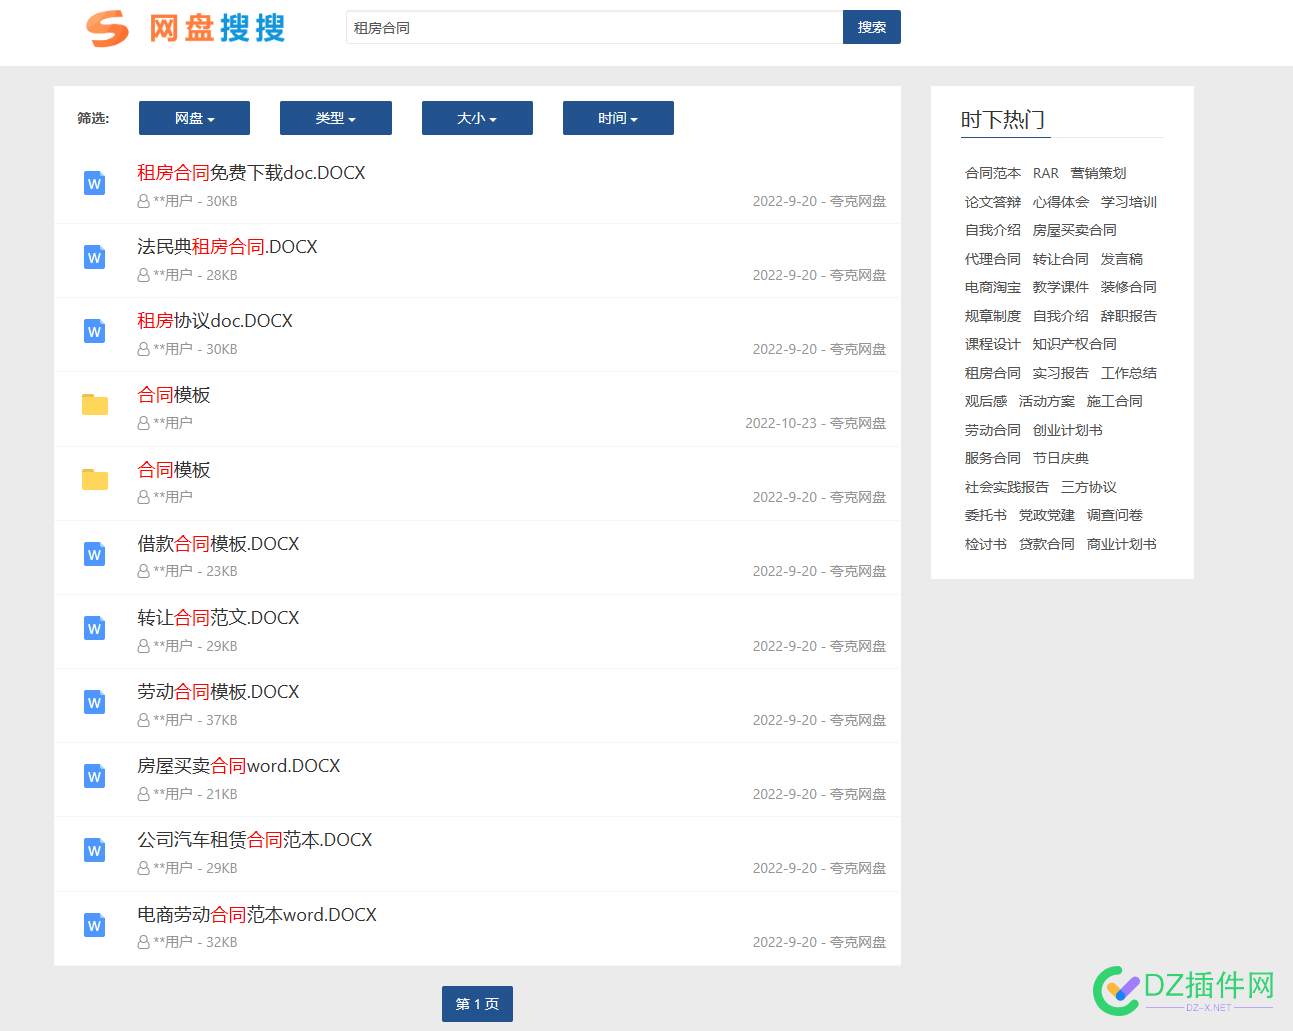Screen dimensions: 1293x1031
Task: Click hot tag 代理合同
Action: pos(993,259)
